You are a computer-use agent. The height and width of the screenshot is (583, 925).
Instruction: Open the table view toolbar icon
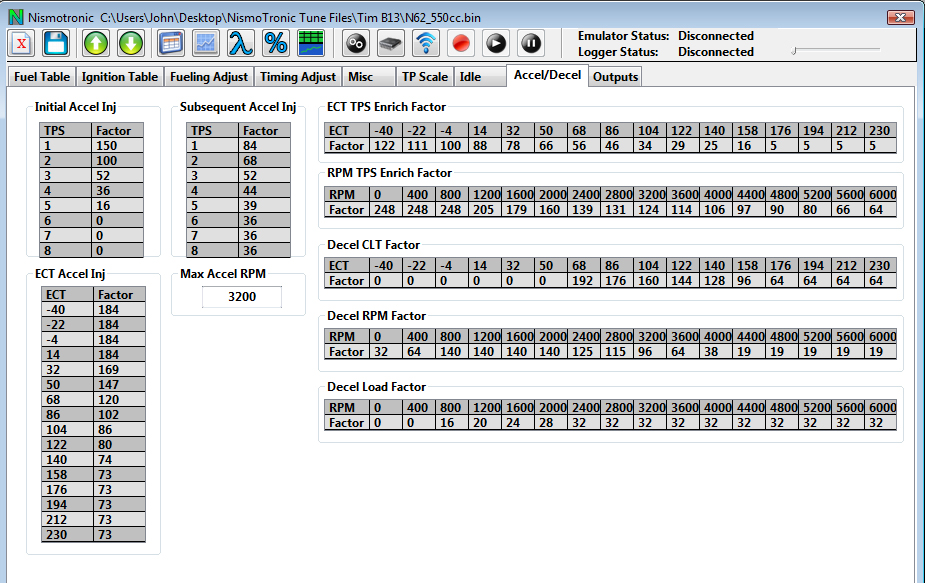point(171,43)
